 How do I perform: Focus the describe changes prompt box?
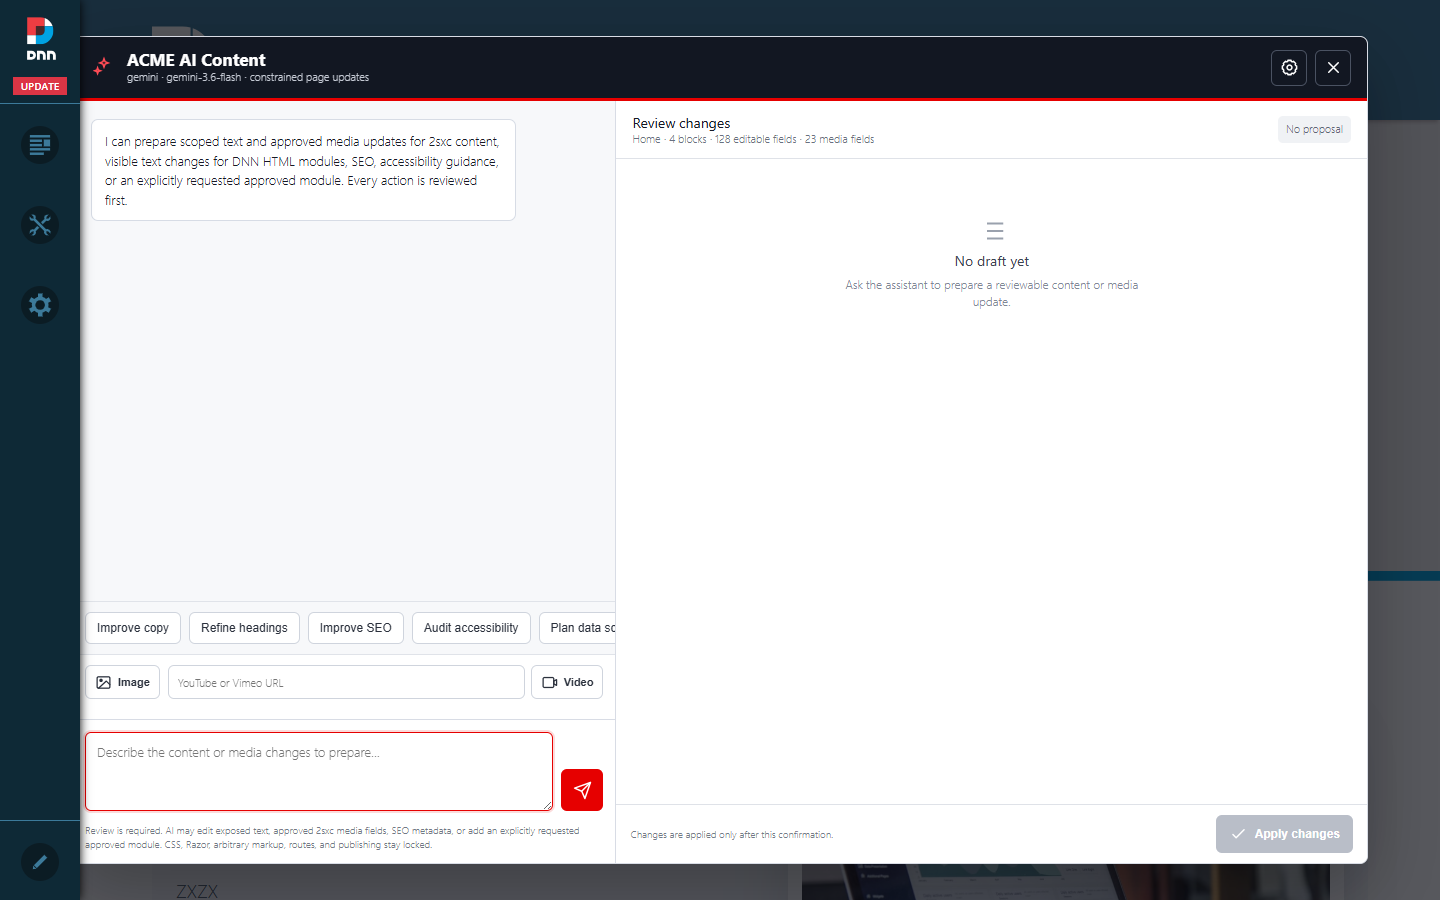tap(319, 771)
